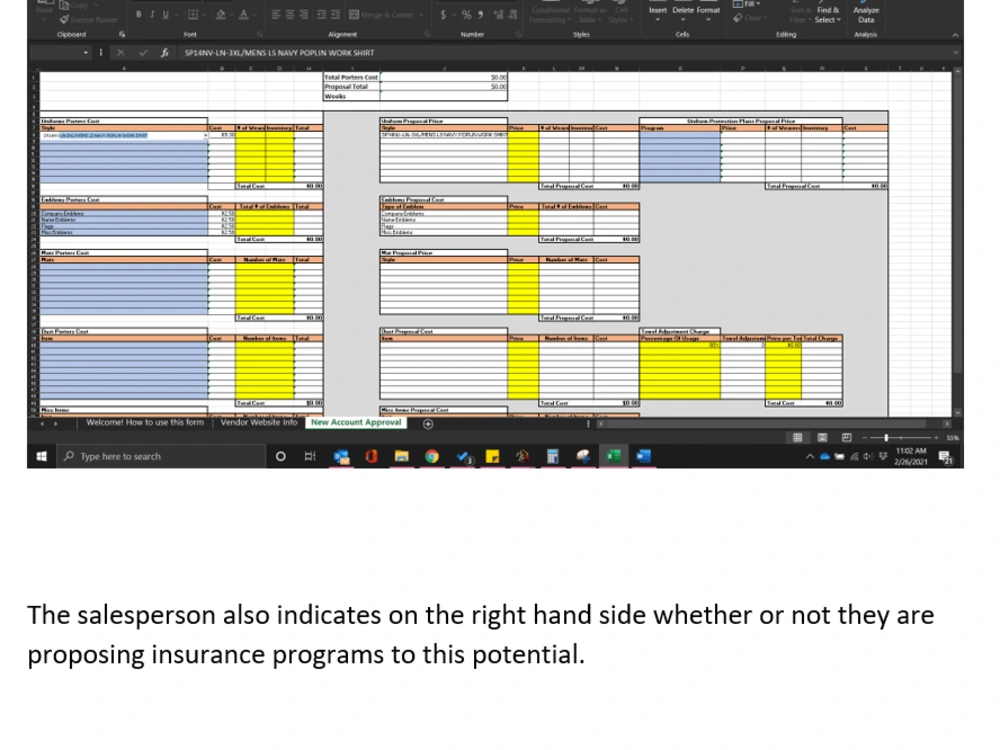Click Analyze Data button
The image size is (1000, 750).
coord(866,14)
